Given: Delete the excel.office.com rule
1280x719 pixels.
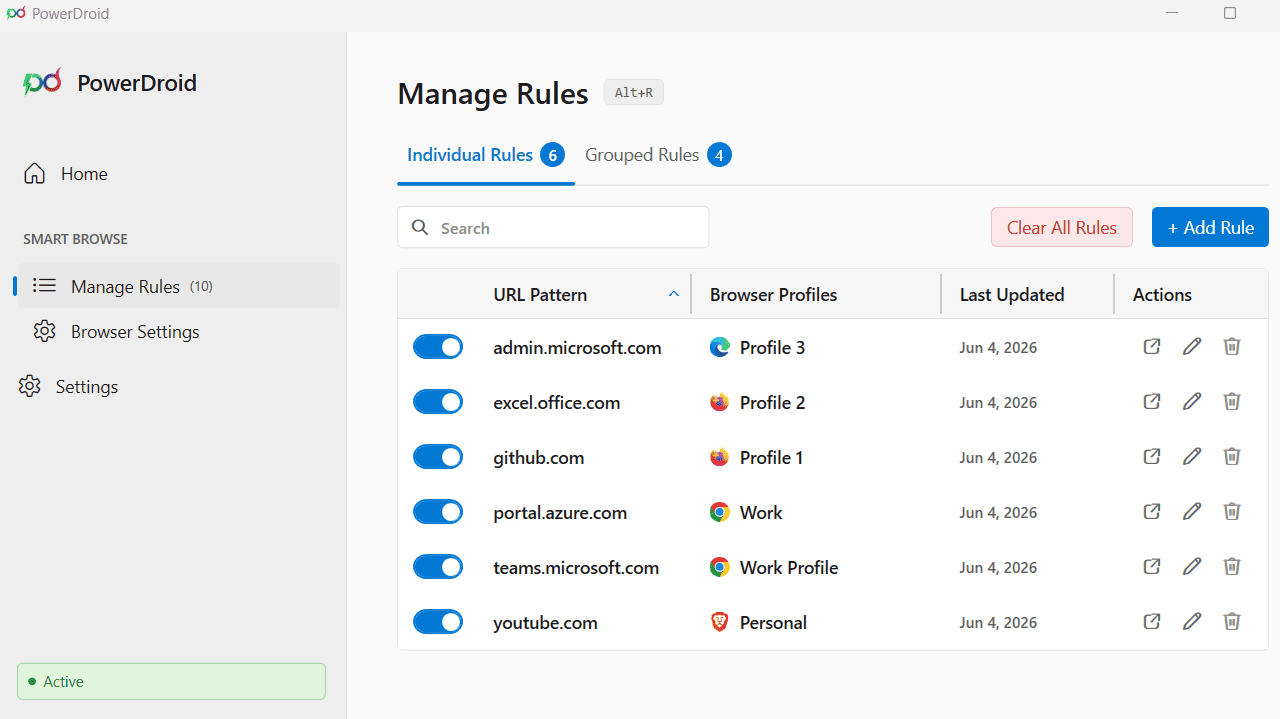Looking at the screenshot, I should click(1232, 402).
